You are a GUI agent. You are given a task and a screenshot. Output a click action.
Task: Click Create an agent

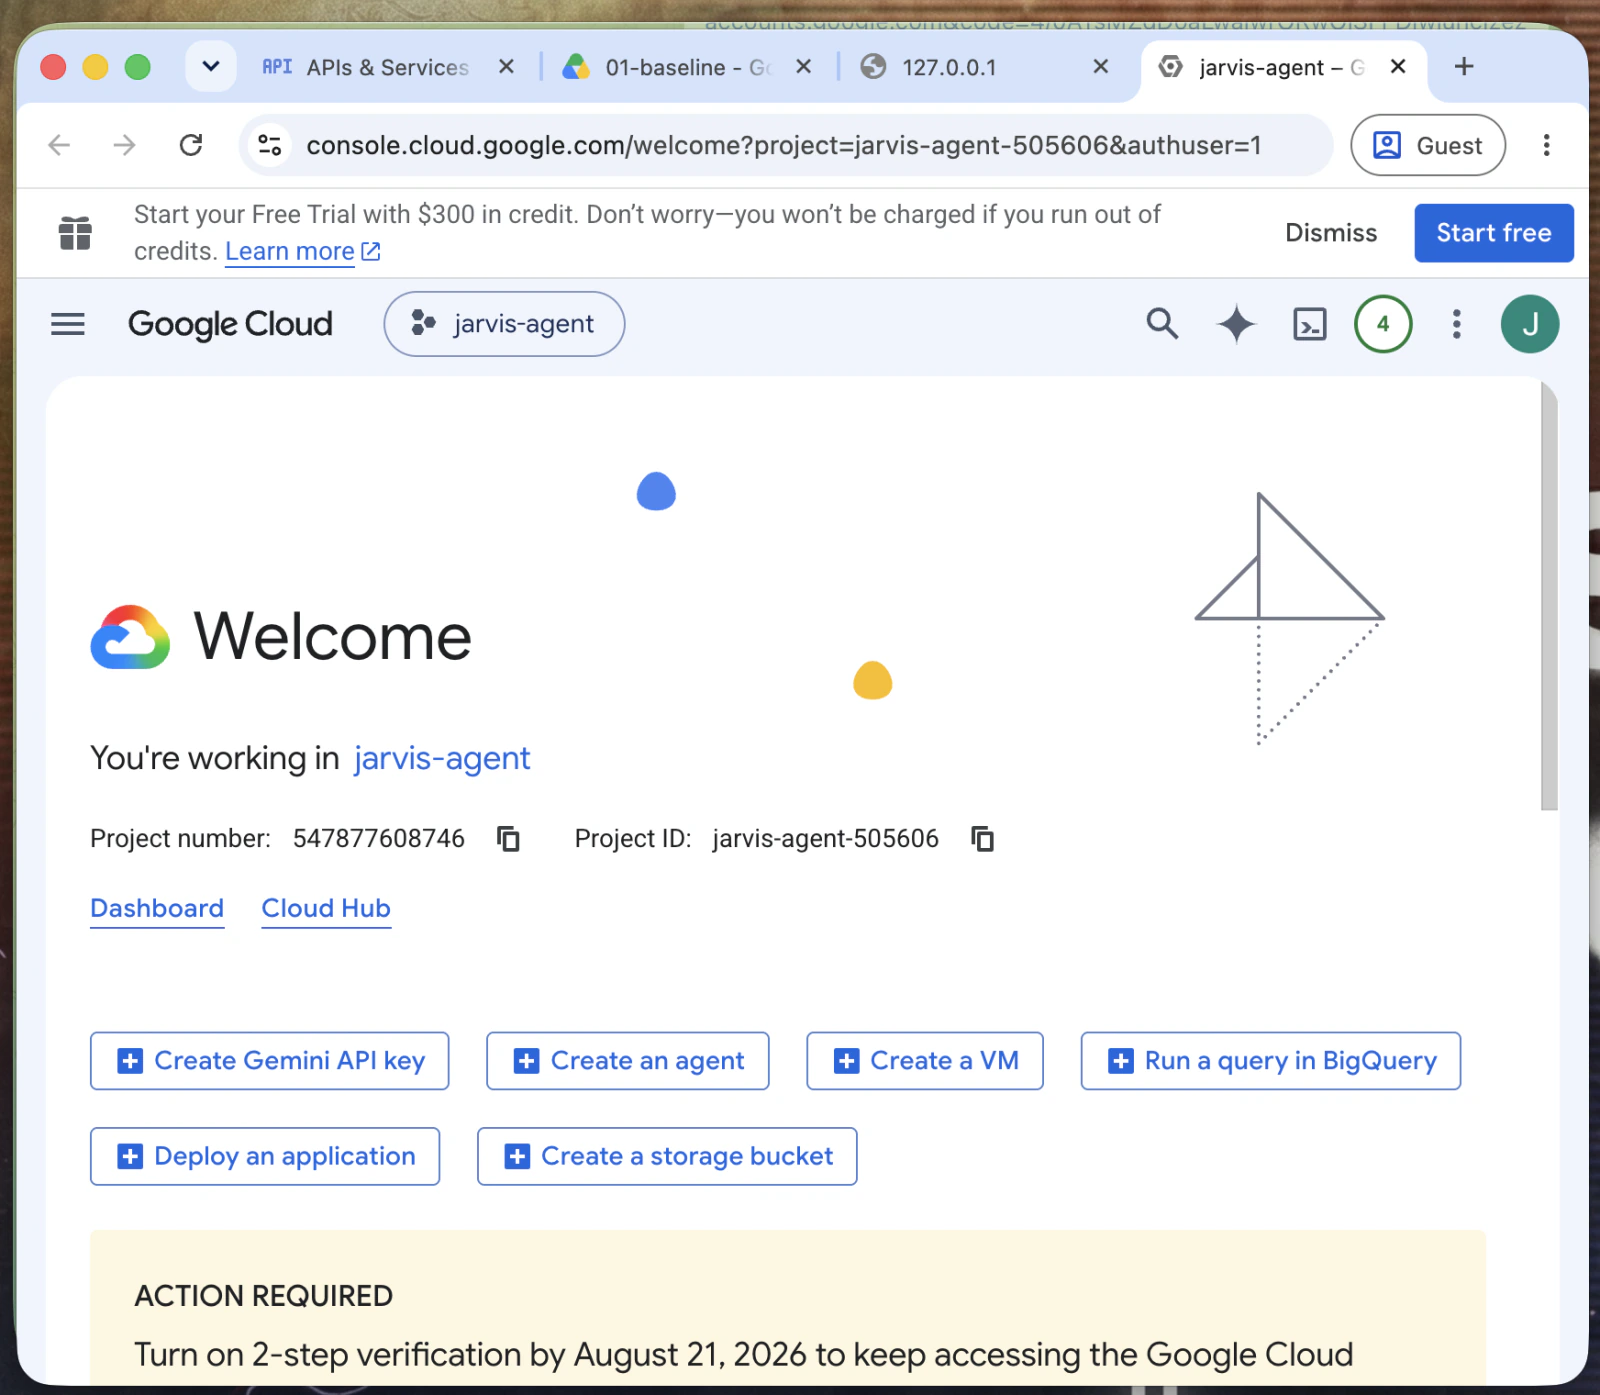pos(628,1060)
